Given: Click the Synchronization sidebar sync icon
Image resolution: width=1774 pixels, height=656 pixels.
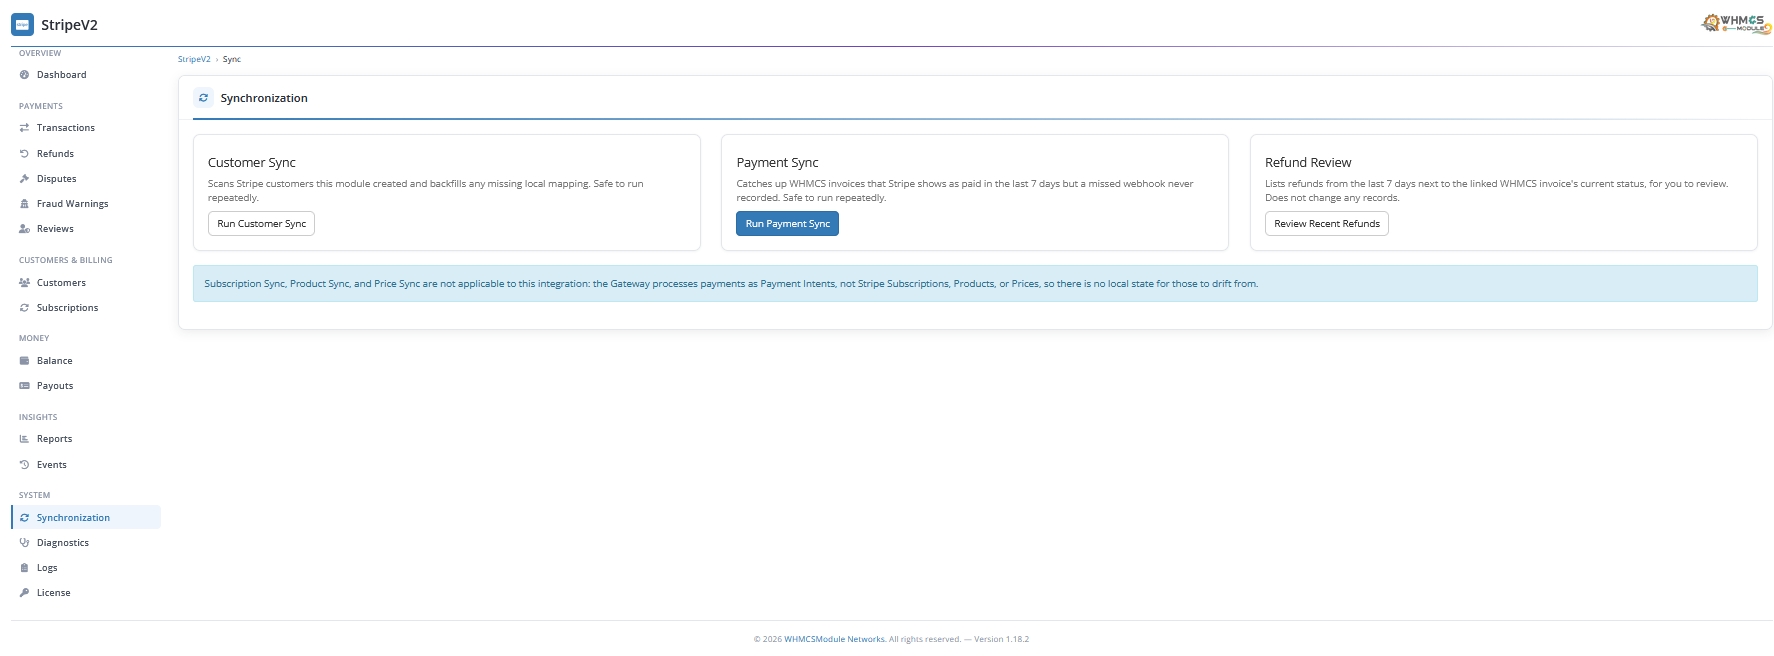Looking at the screenshot, I should (x=24, y=518).
